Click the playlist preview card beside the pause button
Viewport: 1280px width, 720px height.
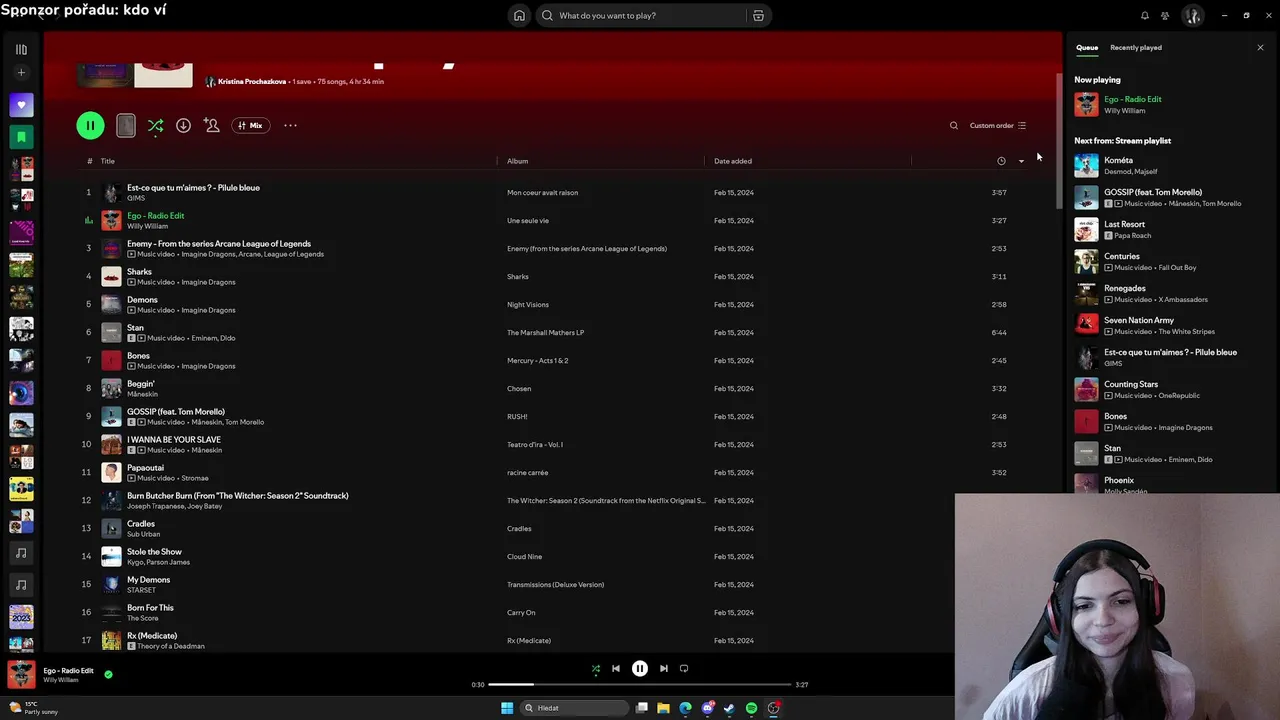click(x=126, y=125)
